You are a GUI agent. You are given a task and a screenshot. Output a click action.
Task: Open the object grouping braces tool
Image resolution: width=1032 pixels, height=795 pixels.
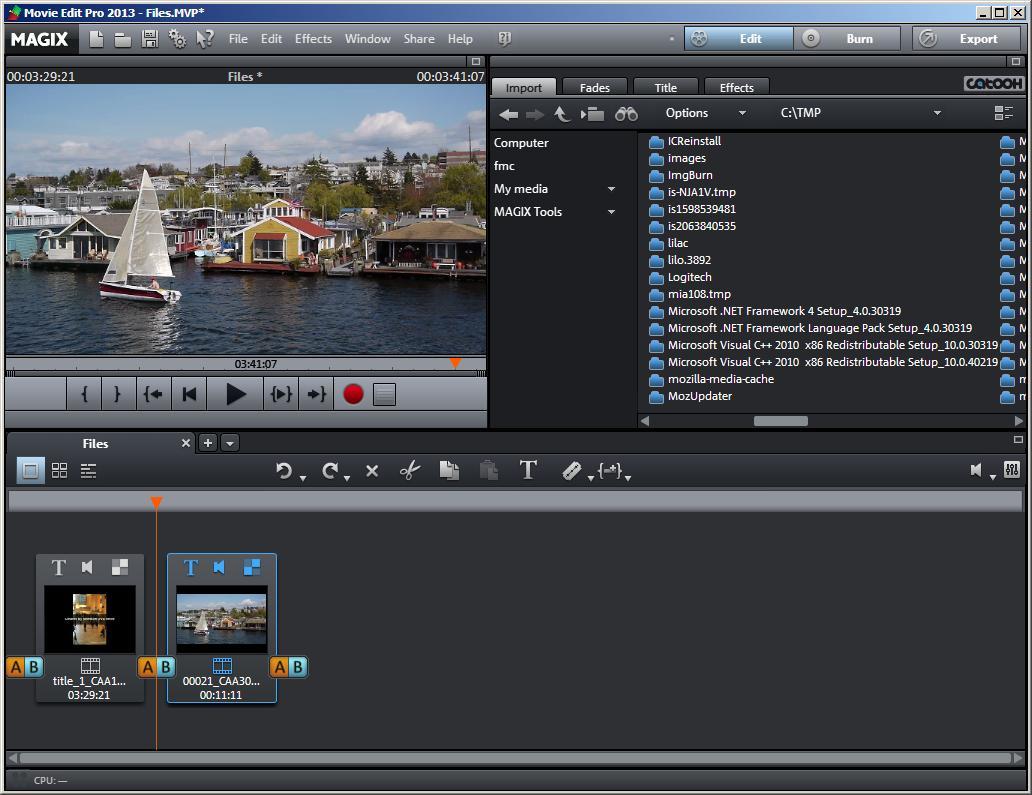coord(609,470)
